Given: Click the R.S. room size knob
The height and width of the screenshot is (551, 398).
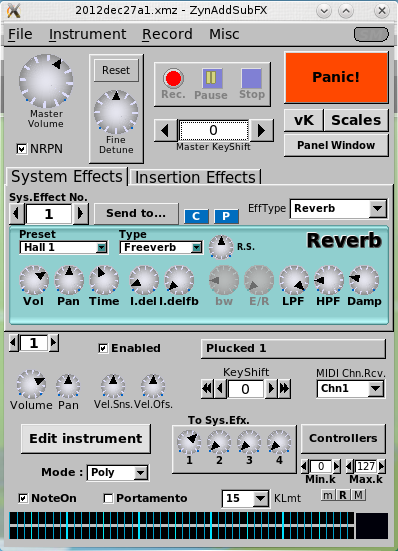Looking at the screenshot, I should [x=221, y=247].
